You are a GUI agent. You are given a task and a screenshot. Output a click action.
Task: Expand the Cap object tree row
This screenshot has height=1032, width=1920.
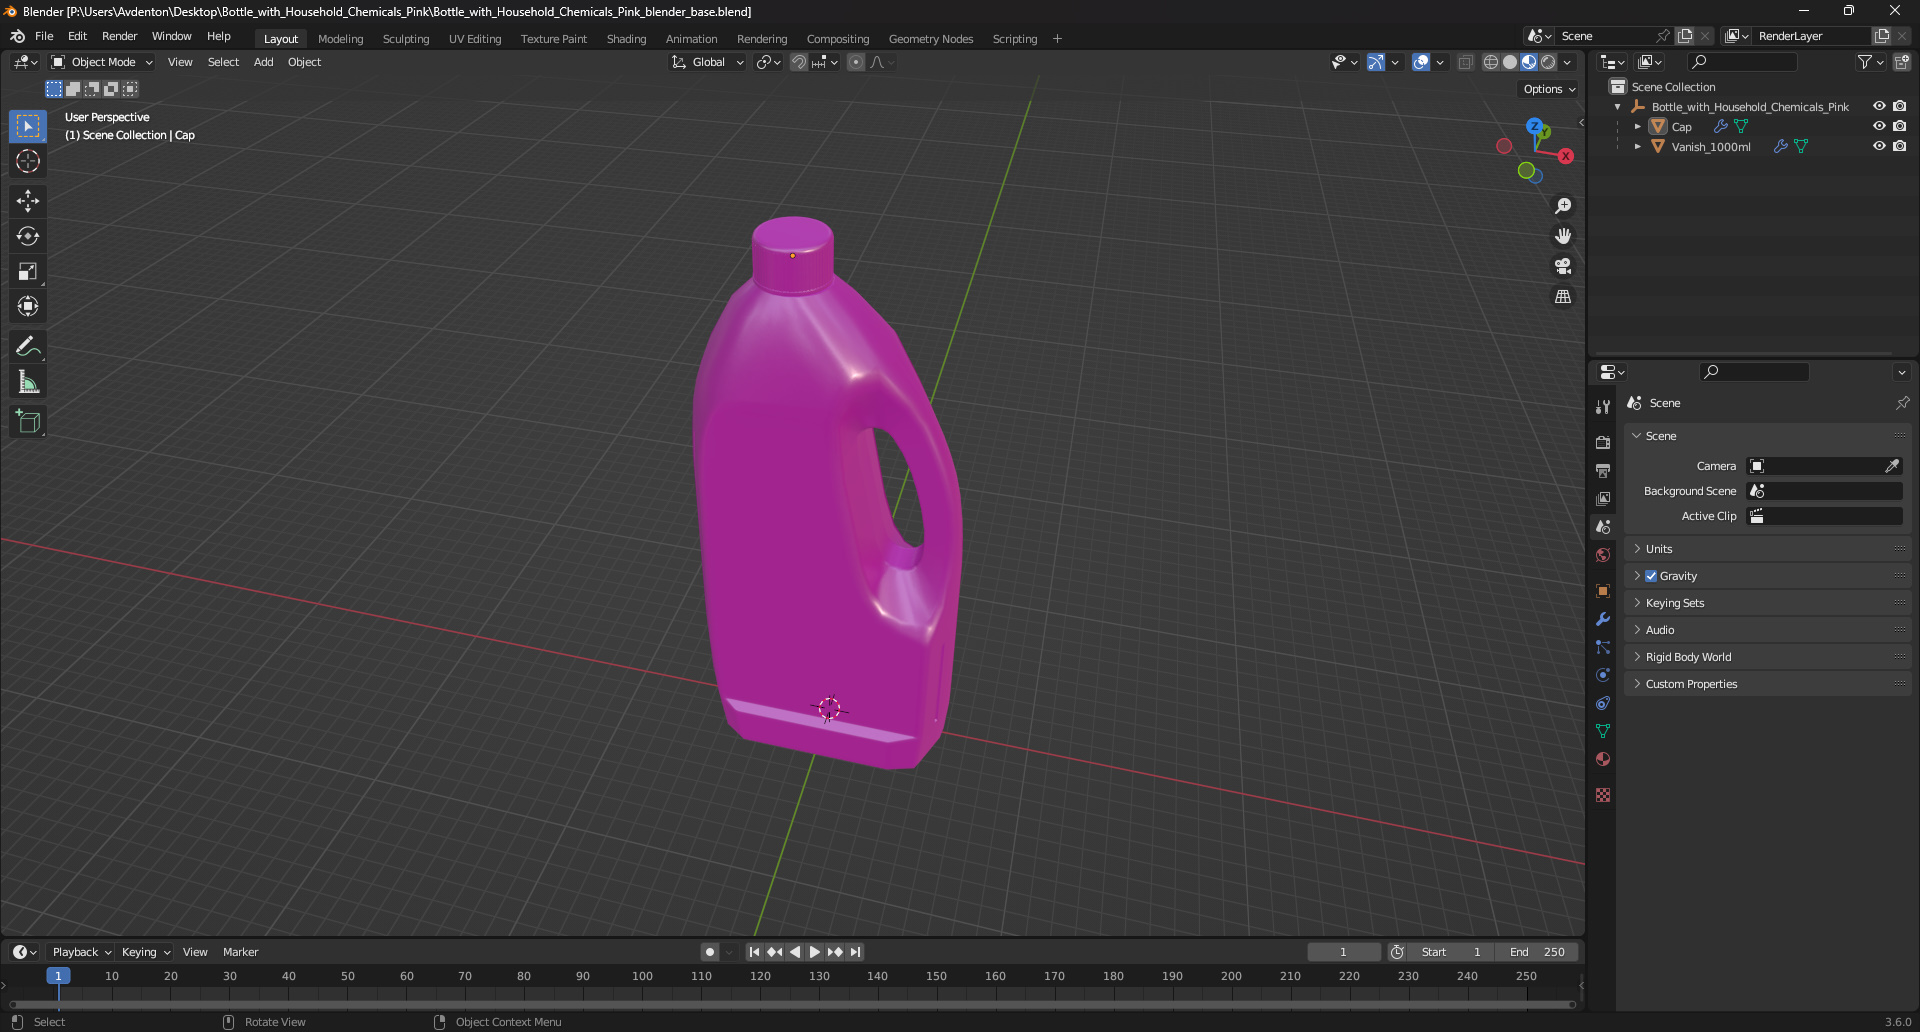pos(1637,127)
